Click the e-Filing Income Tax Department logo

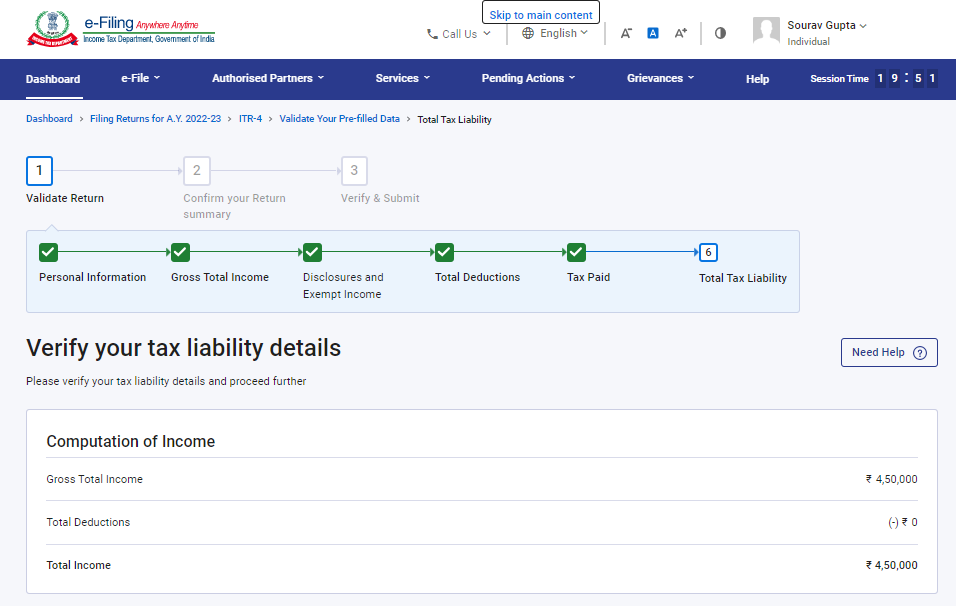point(121,29)
